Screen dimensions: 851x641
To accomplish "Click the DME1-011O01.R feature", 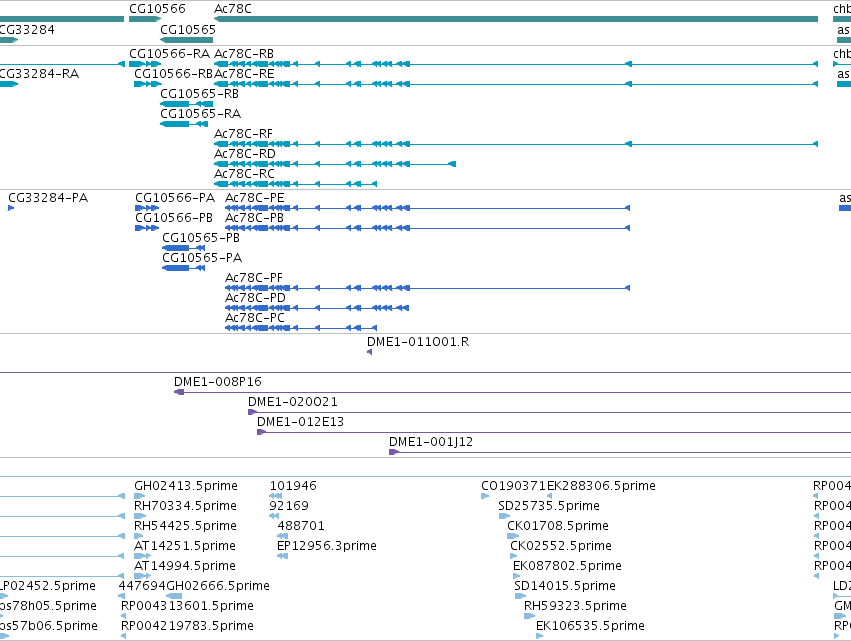I will (370, 352).
